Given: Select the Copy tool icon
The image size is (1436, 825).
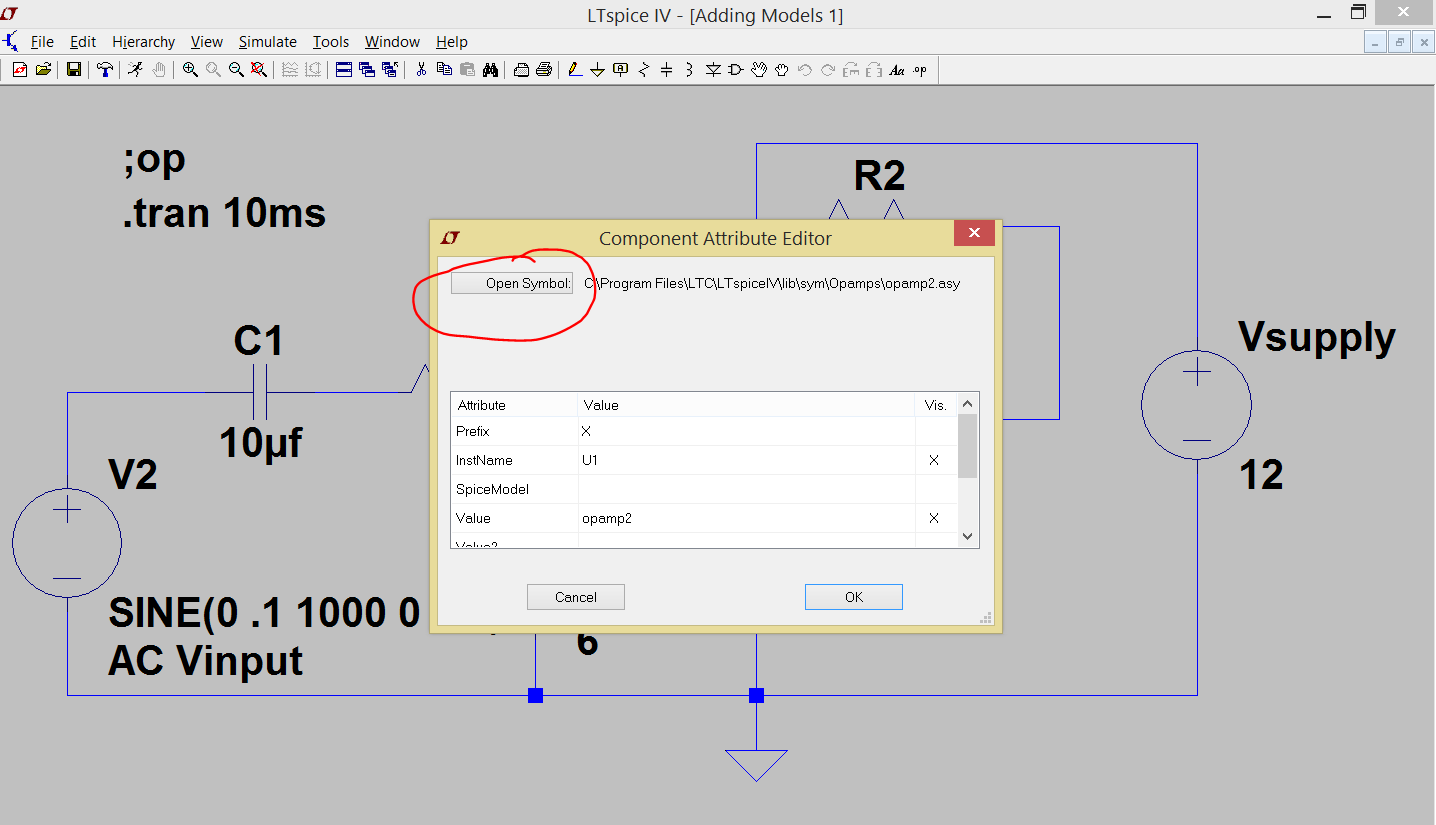Looking at the screenshot, I should [444, 70].
